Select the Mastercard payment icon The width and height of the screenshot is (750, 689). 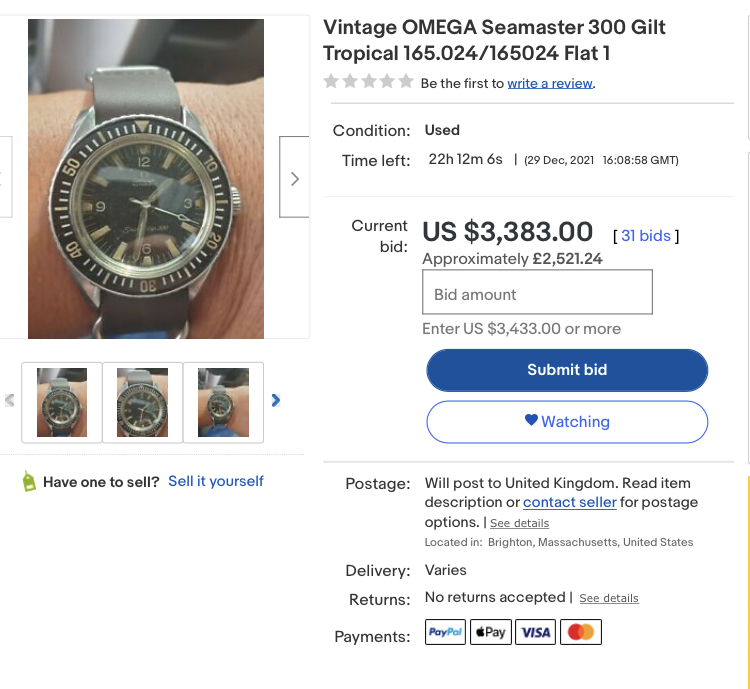(x=581, y=632)
